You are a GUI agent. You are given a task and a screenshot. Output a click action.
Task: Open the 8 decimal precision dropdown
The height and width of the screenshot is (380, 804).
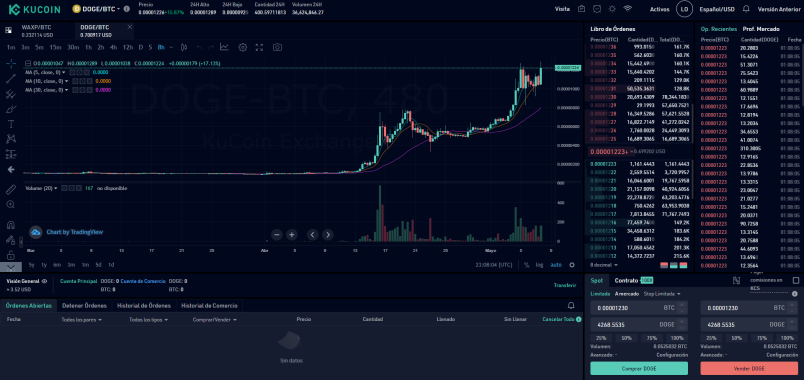(604, 265)
